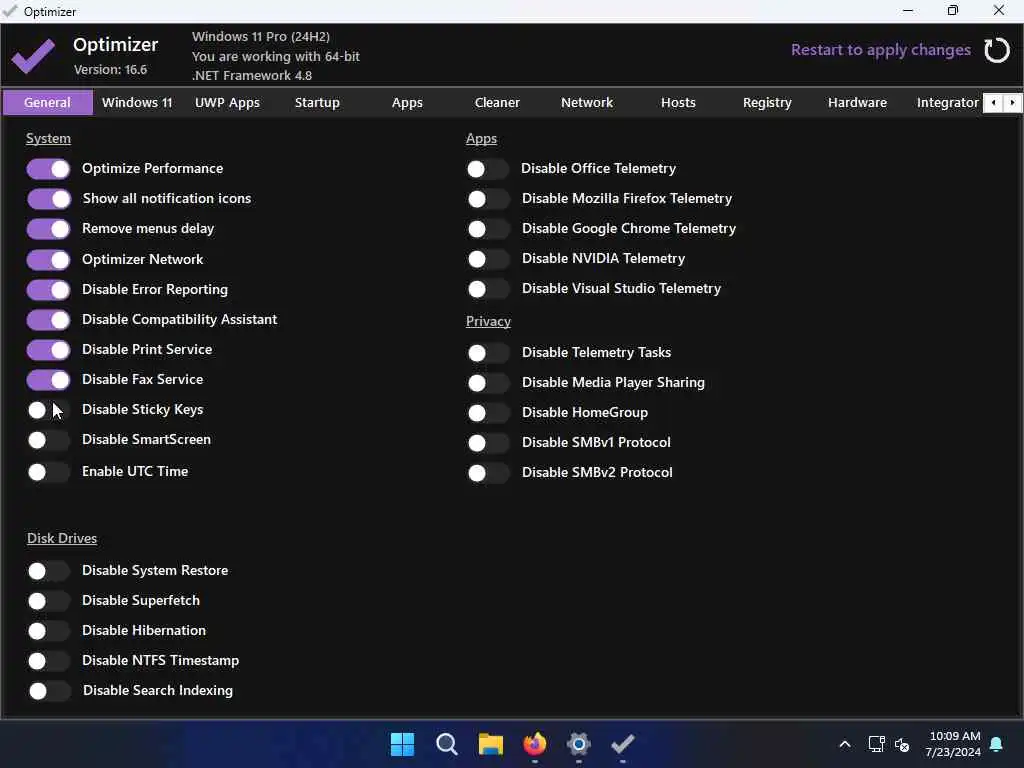This screenshot has width=1024, height=768.
Task: Click the Apps section heading
Action: point(481,138)
